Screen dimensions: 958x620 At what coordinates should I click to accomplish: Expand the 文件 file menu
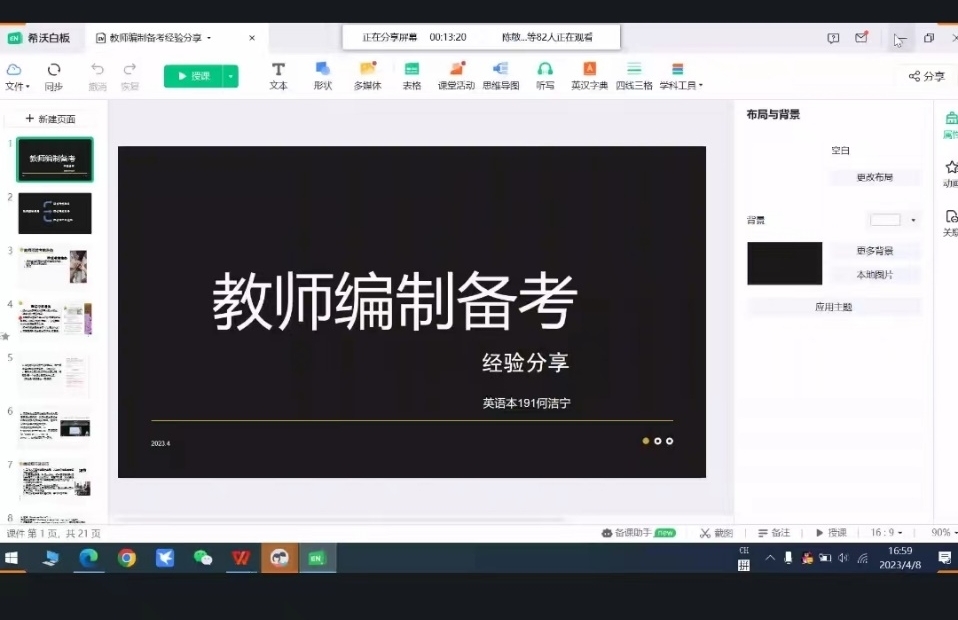[16, 76]
